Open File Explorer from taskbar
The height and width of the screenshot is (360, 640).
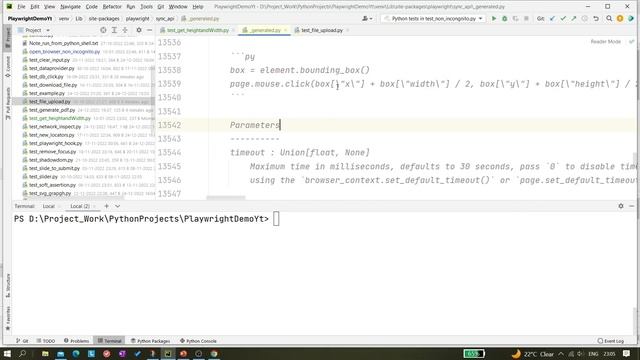pos(45,353)
